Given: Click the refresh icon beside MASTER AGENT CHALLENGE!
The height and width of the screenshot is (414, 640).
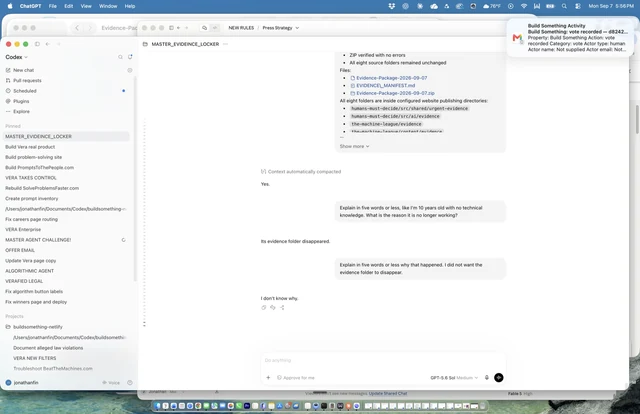Looking at the screenshot, I should [123, 240].
